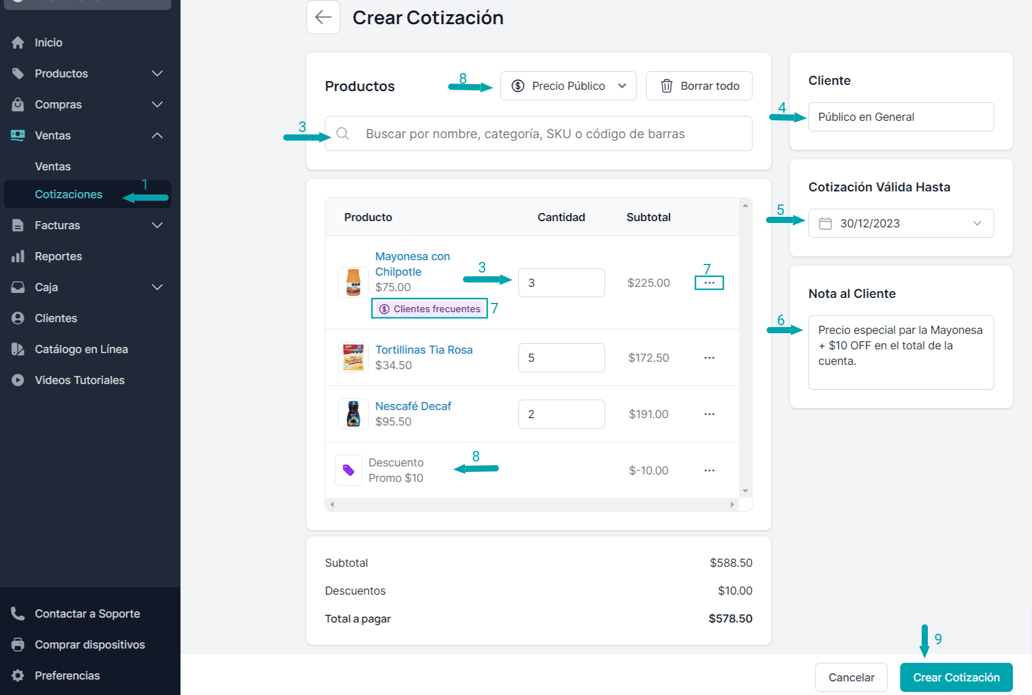Click the calendar icon in validity date
Screen dimensions: 1032x695
825,223
